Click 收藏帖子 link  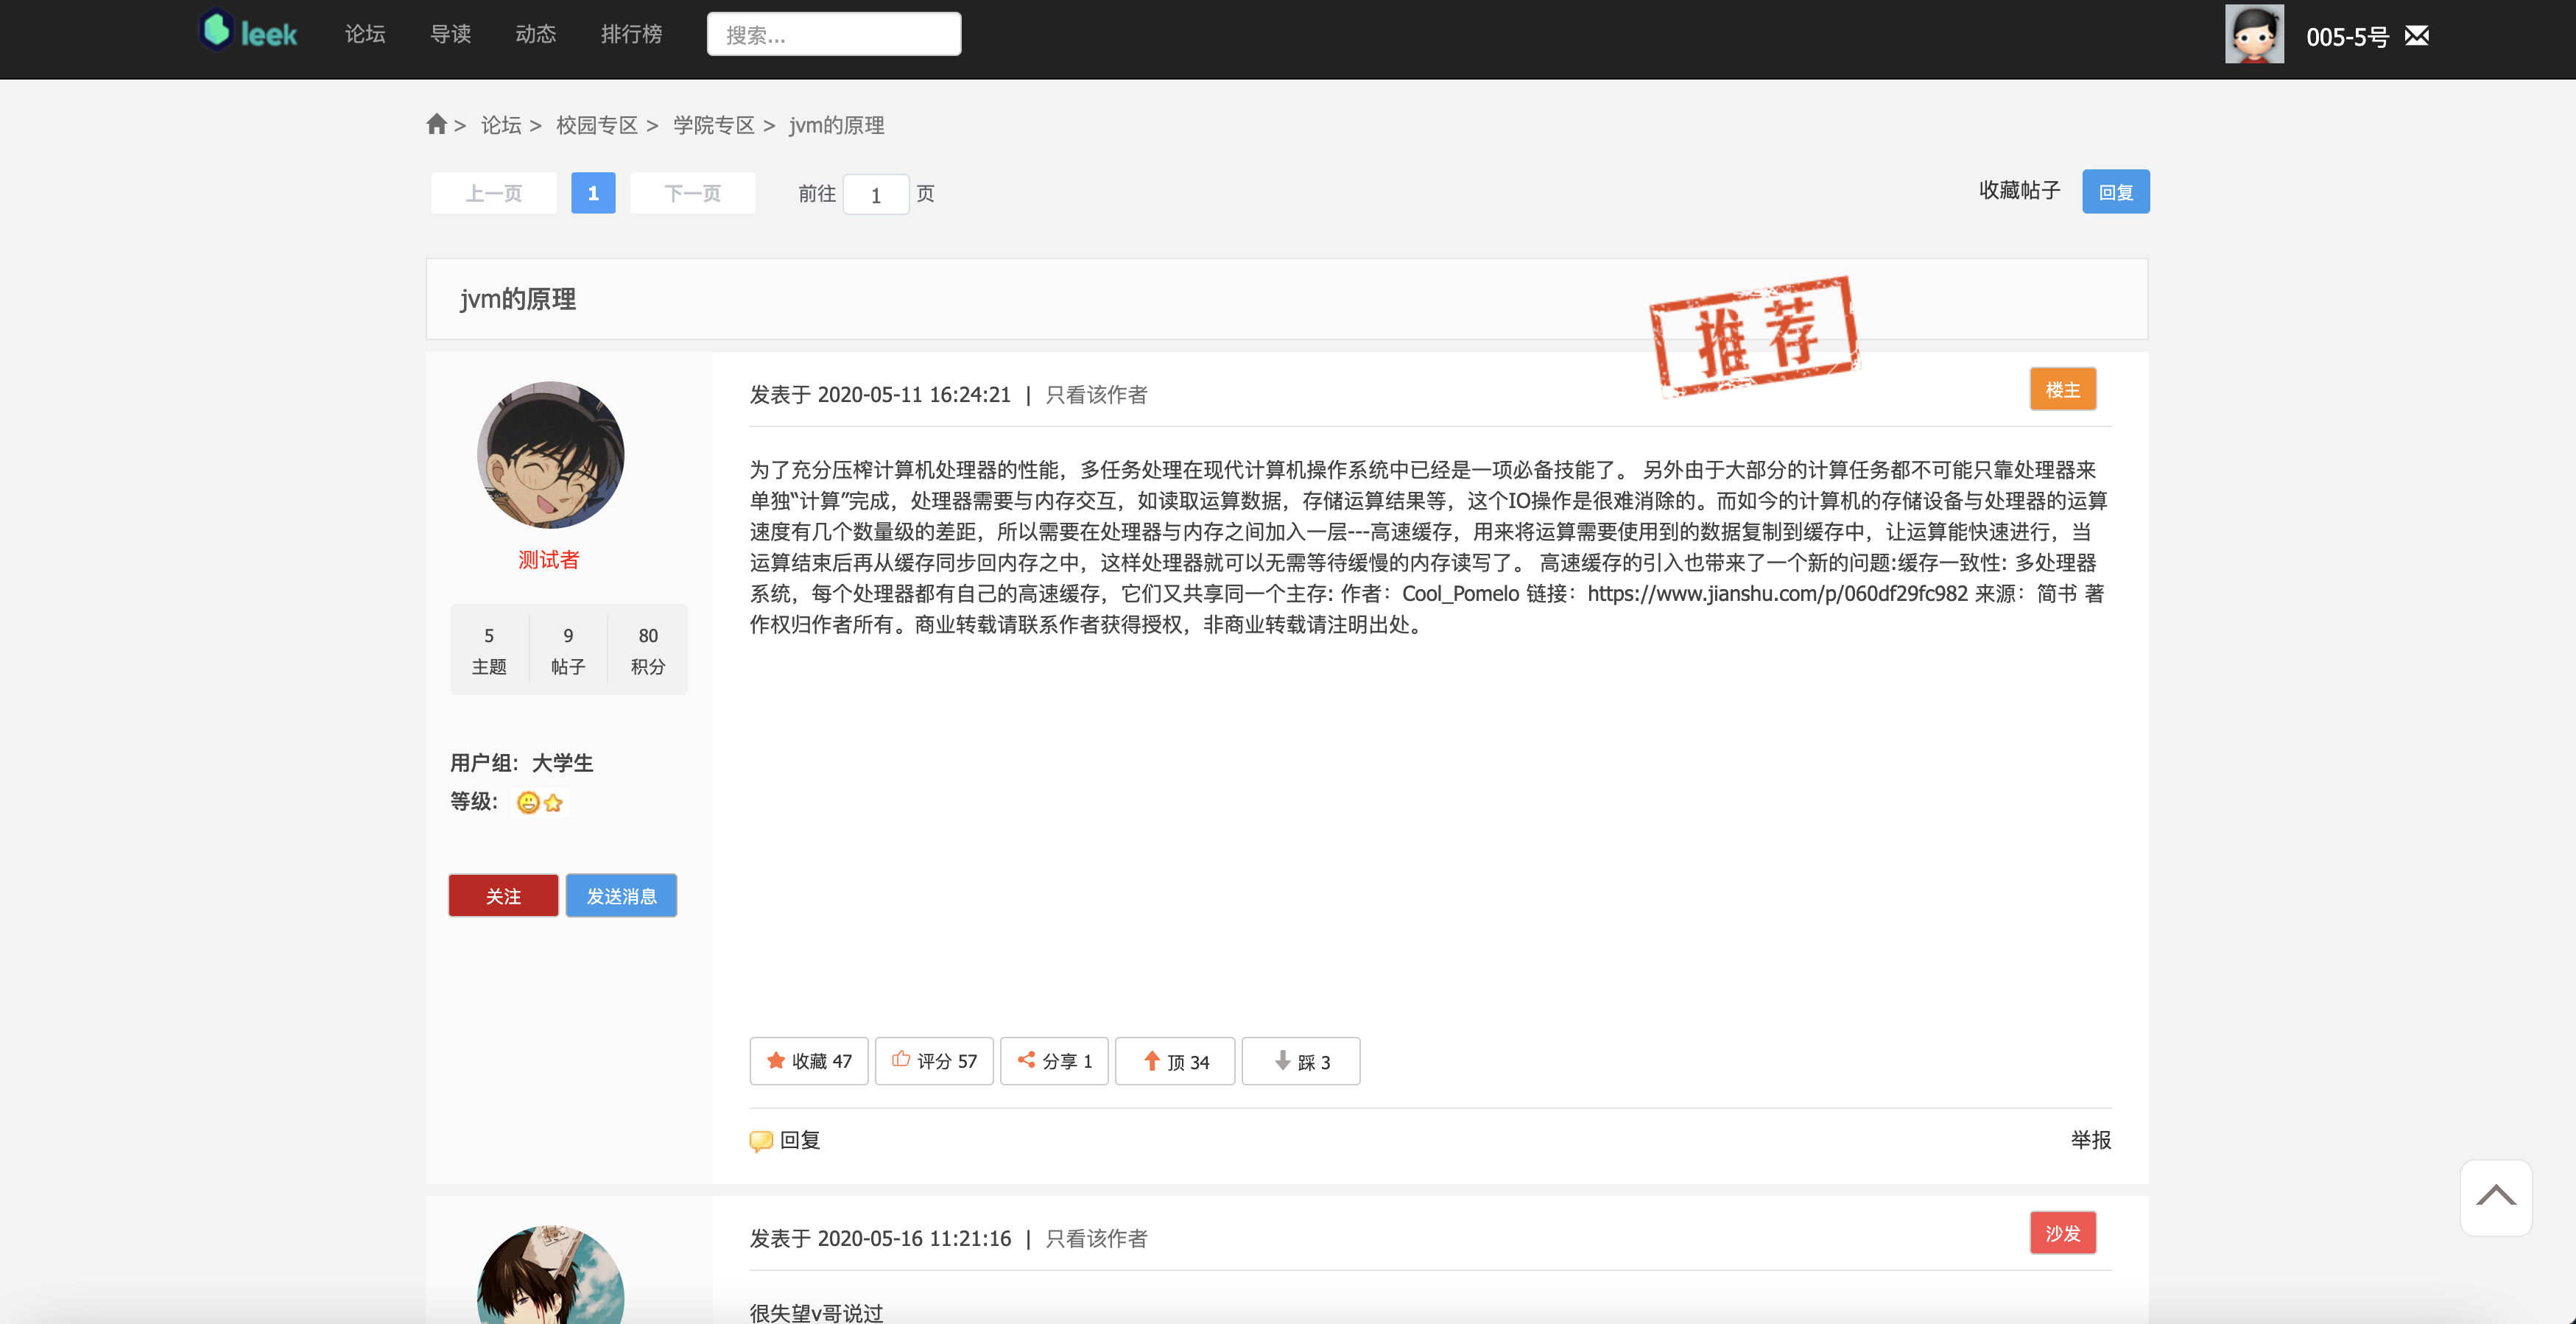tap(2020, 190)
